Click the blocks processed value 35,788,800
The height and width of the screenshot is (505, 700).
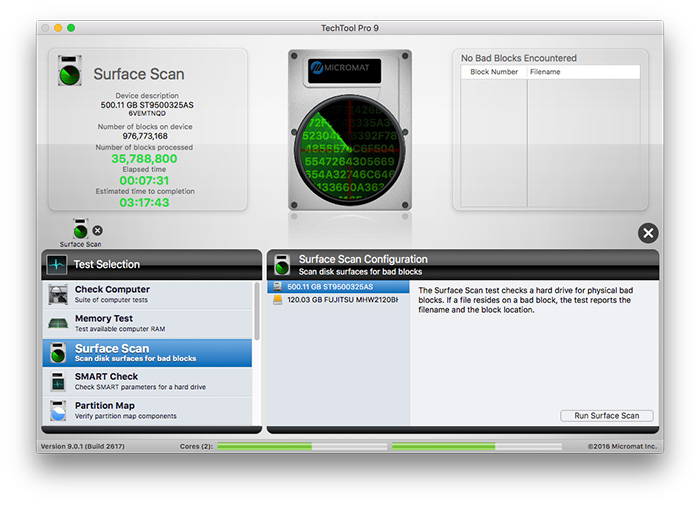click(144, 159)
